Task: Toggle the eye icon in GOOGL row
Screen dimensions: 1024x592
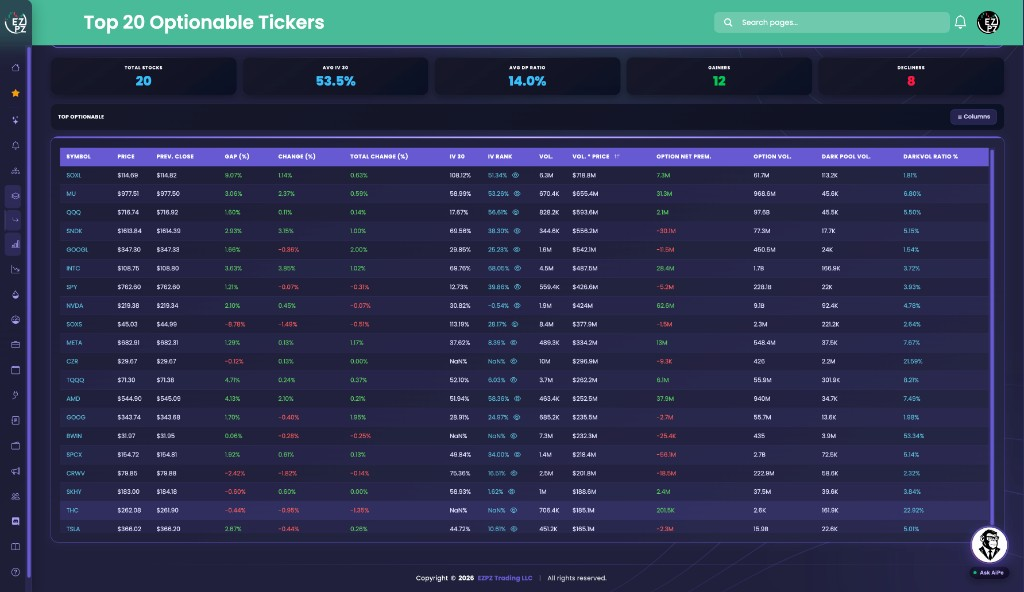Action: [x=516, y=250]
